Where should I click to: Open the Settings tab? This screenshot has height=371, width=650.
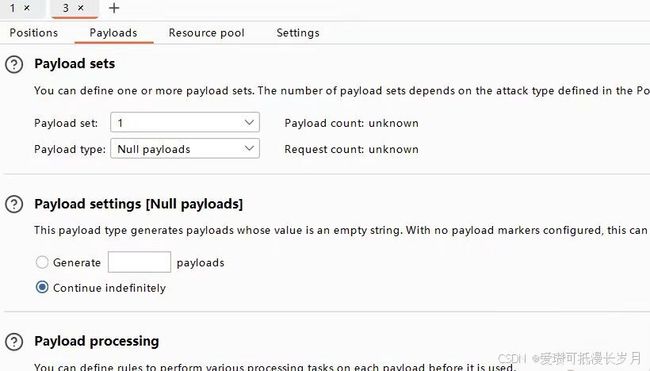click(298, 33)
